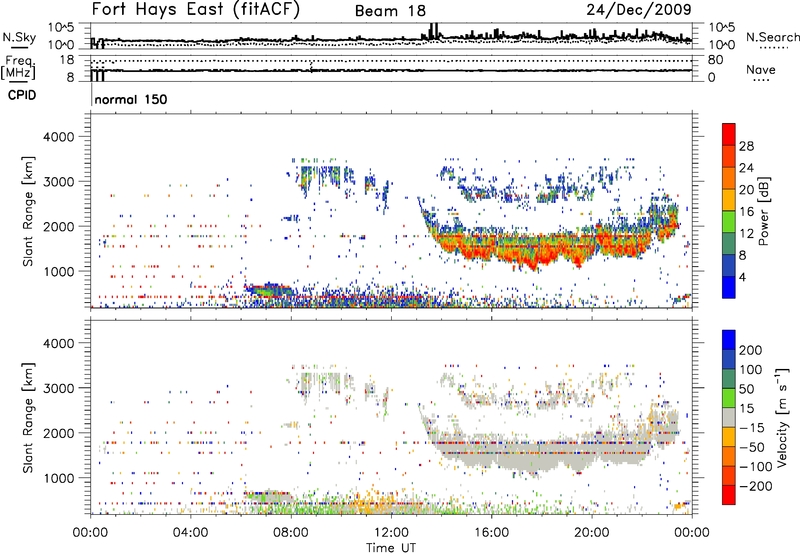Click the '100' velocity scale value
This screenshot has height=554, width=800.
(x=751, y=369)
